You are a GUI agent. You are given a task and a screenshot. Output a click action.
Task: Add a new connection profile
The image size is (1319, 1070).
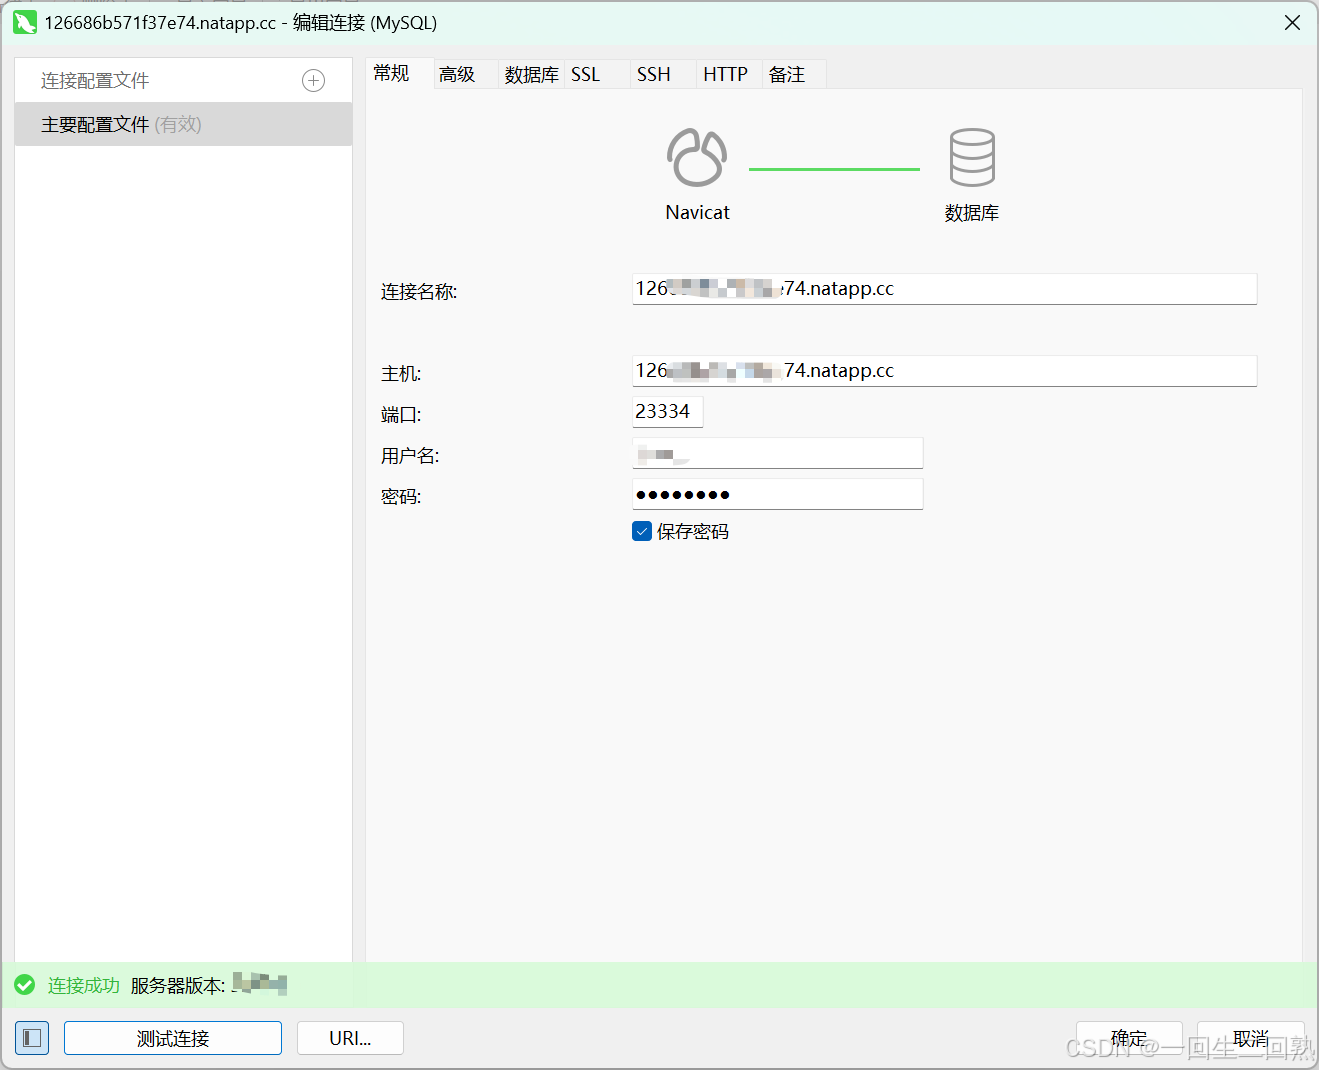313,80
